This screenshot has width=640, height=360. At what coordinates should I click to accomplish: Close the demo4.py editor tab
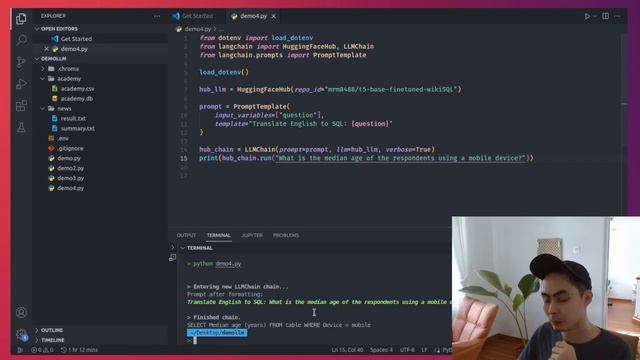click(273, 16)
